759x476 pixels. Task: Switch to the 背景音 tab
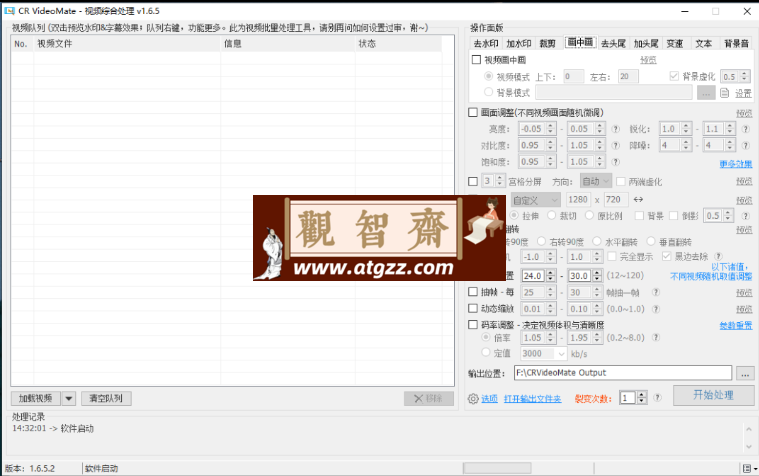tap(736, 44)
